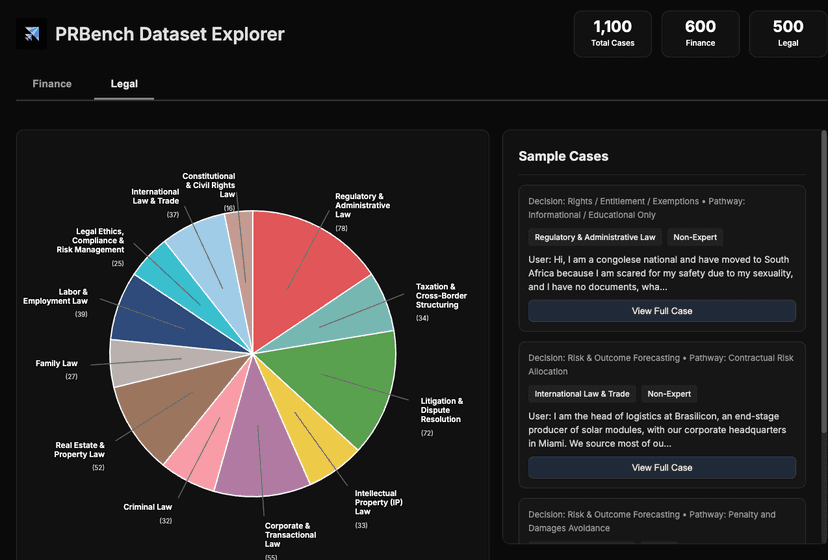Switch to the Finance tab
Screen dimensions: 828x560
52,84
